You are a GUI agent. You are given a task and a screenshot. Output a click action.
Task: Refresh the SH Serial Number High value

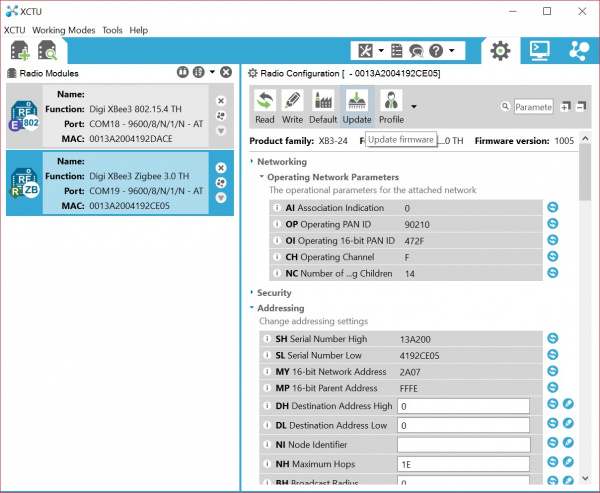point(553,338)
